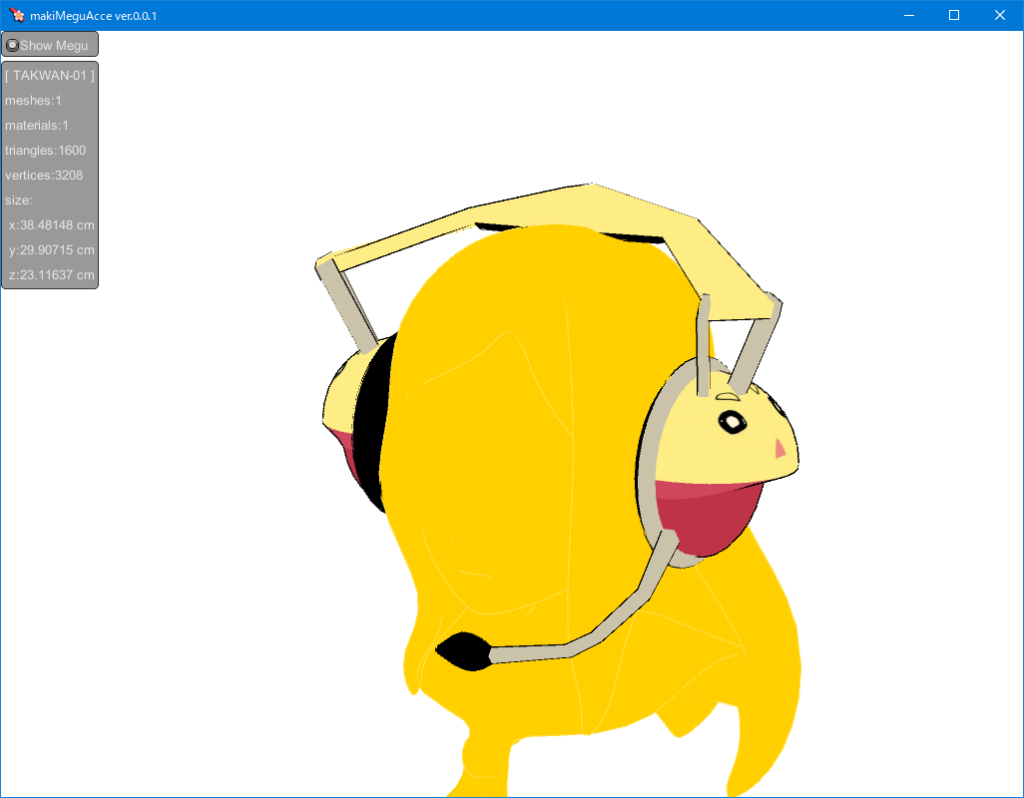Click the x:38.48148 cm value
The height and width of the screenshot is (798, 1024).
(x=52, y=225)
